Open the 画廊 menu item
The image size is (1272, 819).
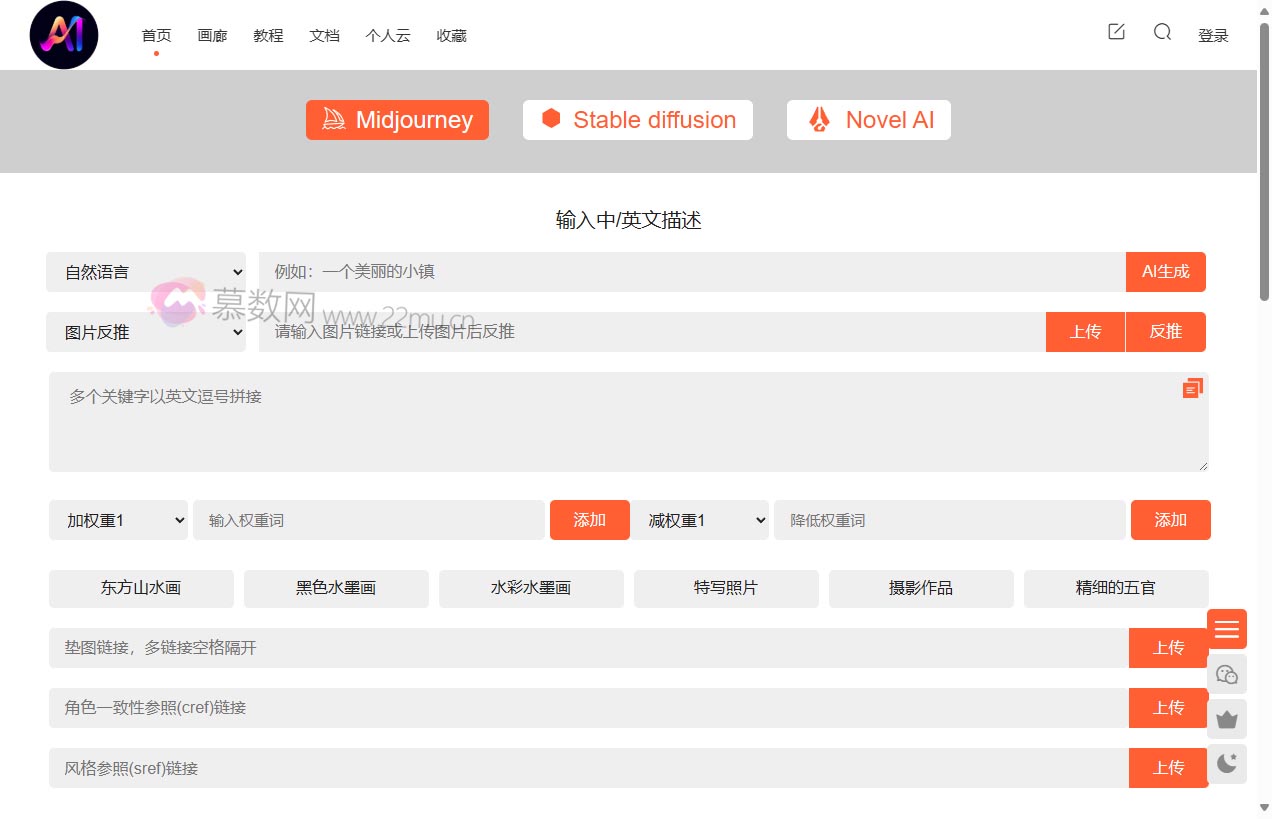coord(212,36)
